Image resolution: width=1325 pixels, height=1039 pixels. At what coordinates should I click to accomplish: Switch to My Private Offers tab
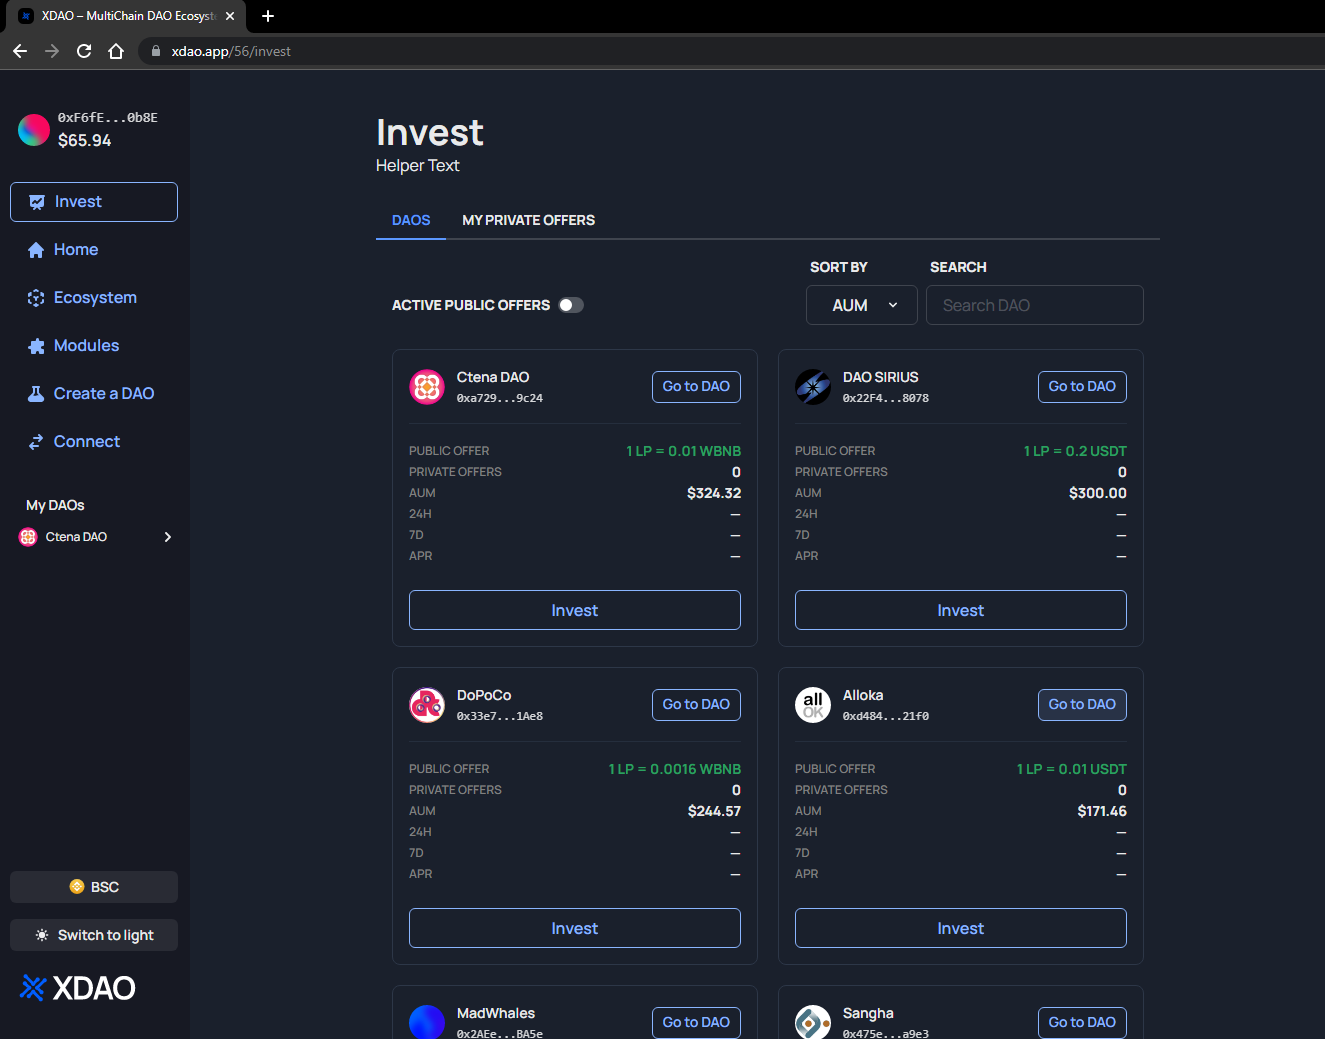(x=528, y=220)
